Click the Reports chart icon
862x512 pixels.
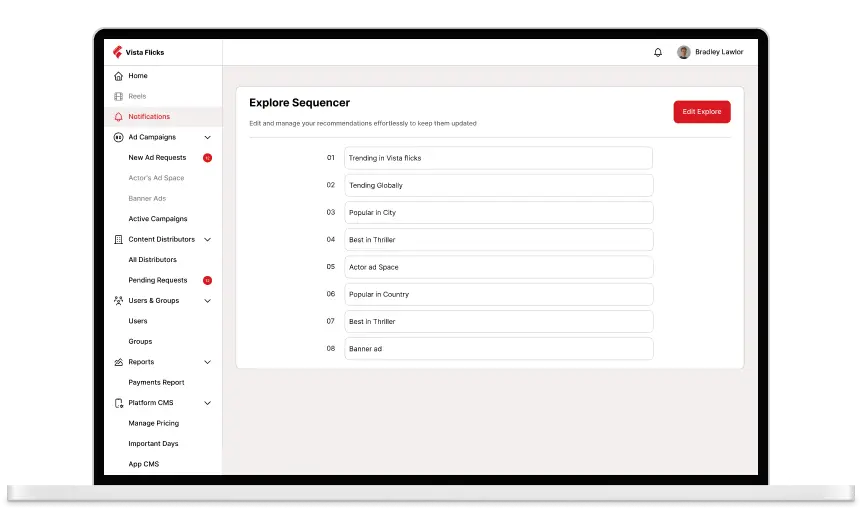pyautogui.click(x=119, y=362)
